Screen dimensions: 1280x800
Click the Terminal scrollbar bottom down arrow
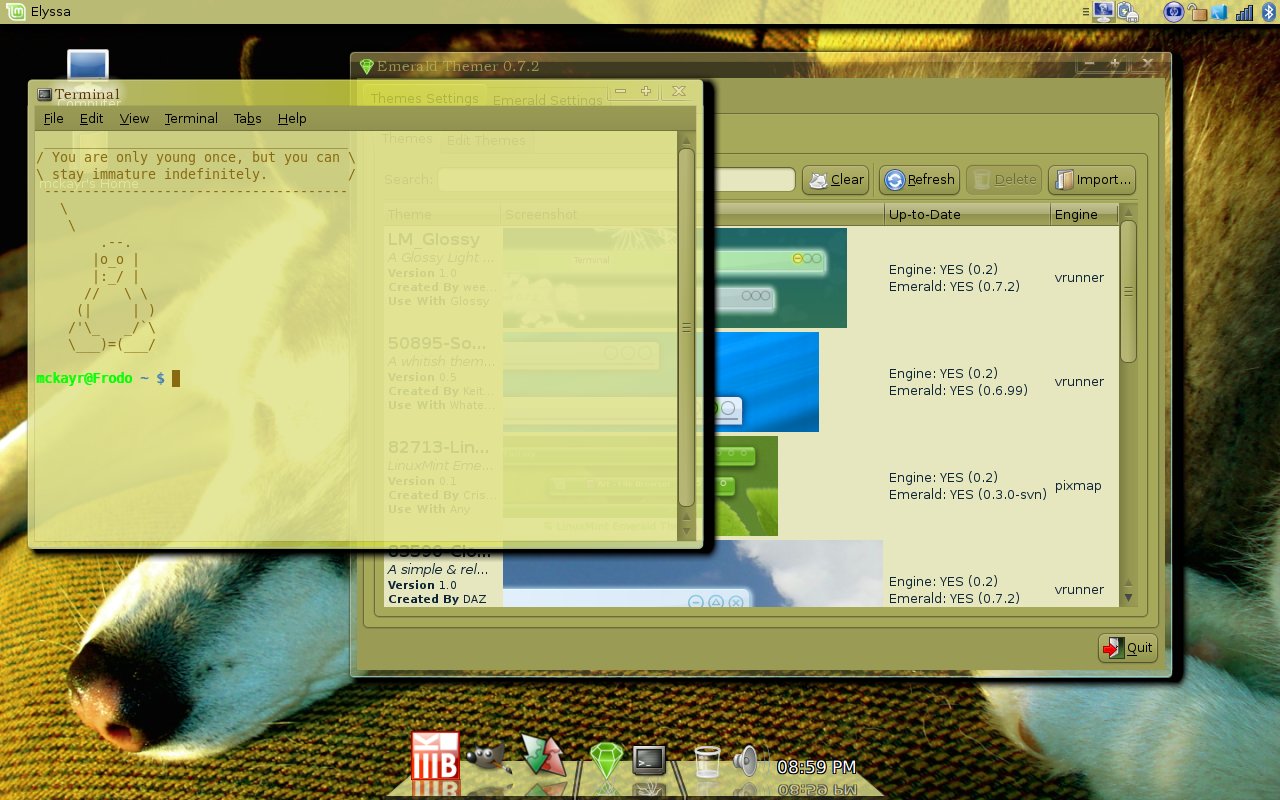[686, 532]
